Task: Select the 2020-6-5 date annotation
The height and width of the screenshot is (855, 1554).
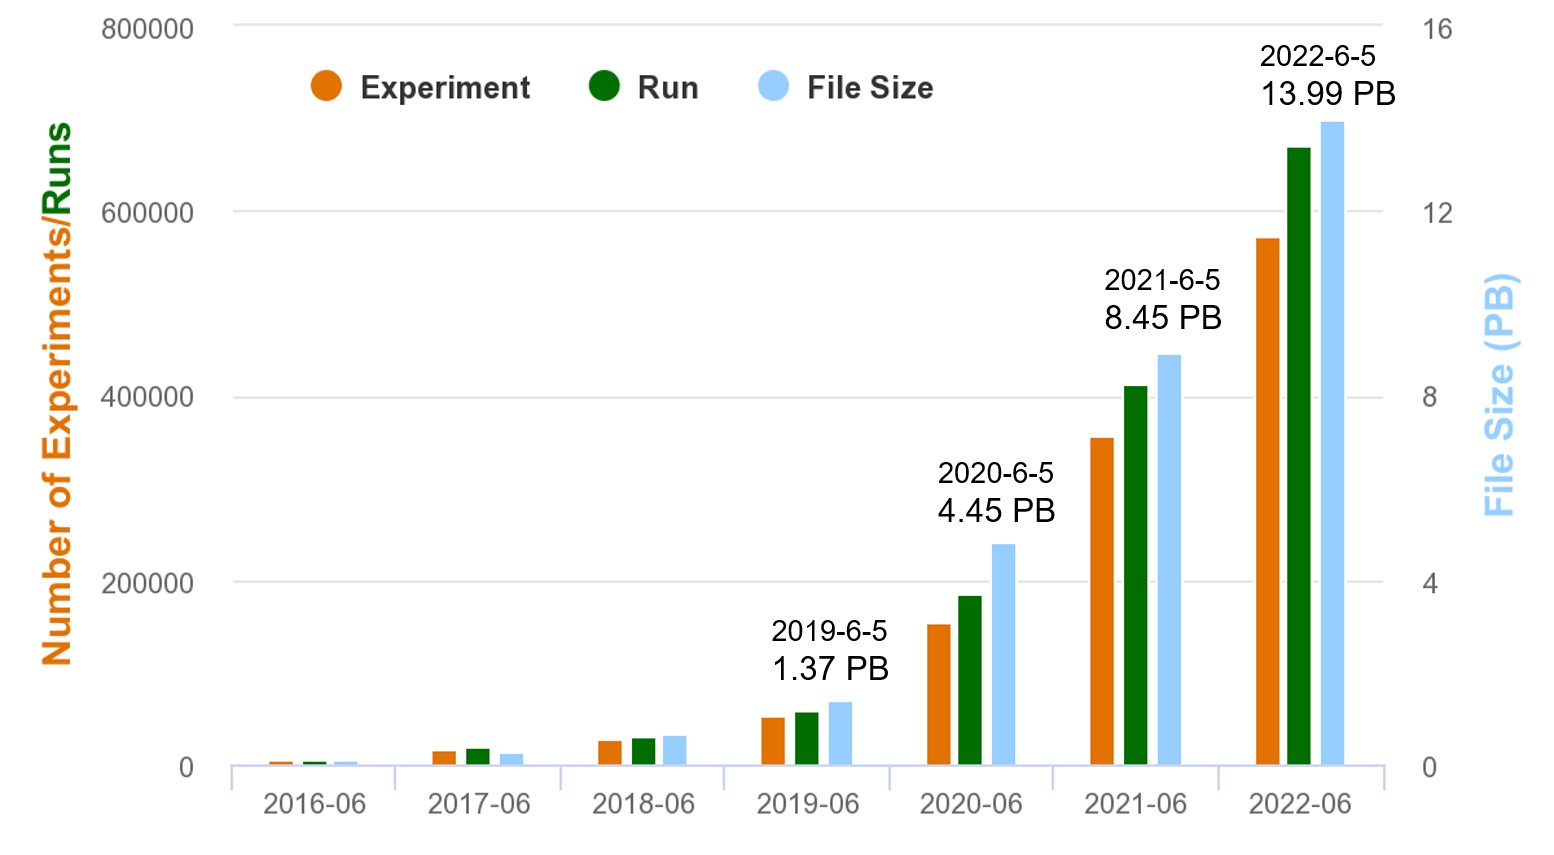Action: click(995, 473)
